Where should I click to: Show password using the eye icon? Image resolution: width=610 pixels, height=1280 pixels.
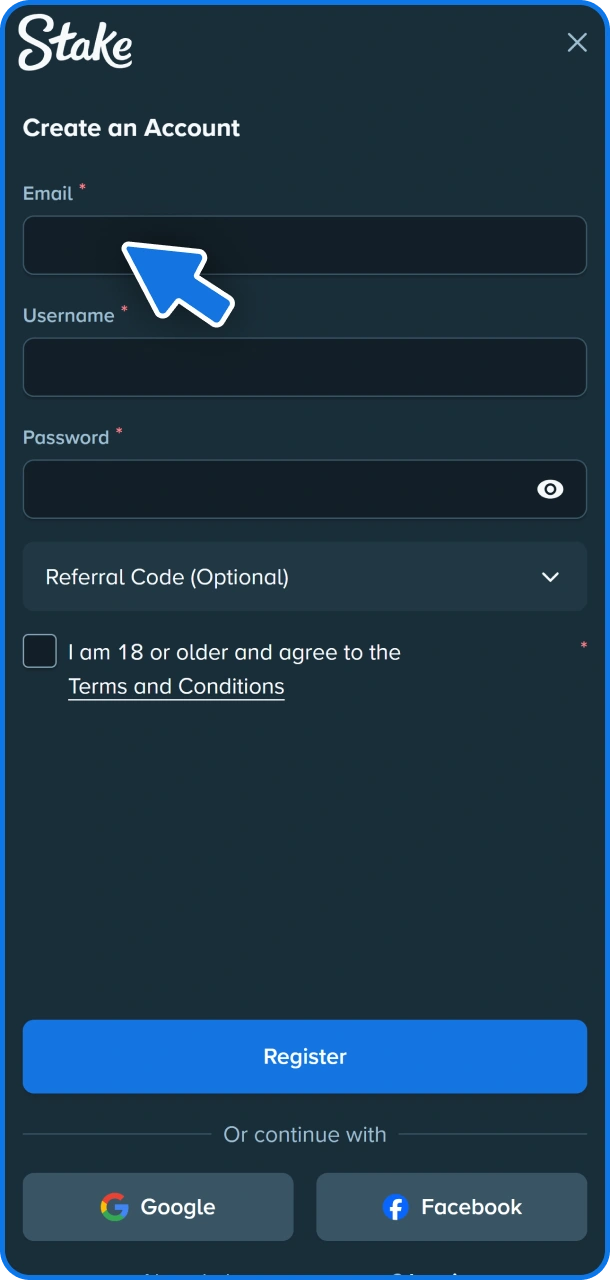(x=550, y=489)
